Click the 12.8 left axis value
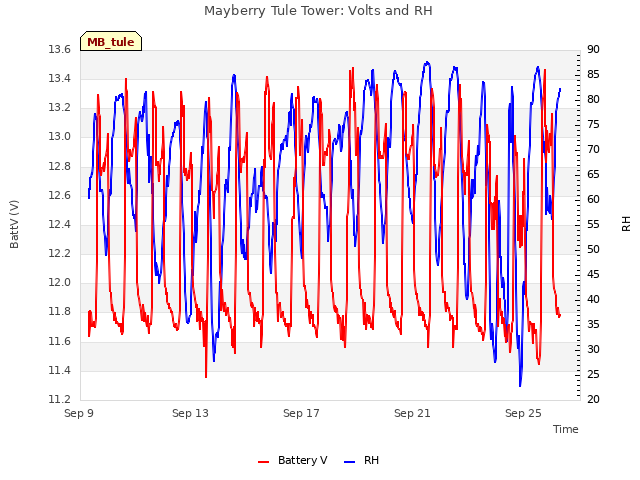 pos(60,166)
